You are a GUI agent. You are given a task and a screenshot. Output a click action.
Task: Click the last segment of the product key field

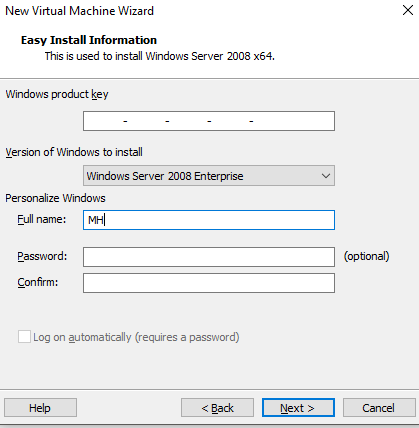293,121
